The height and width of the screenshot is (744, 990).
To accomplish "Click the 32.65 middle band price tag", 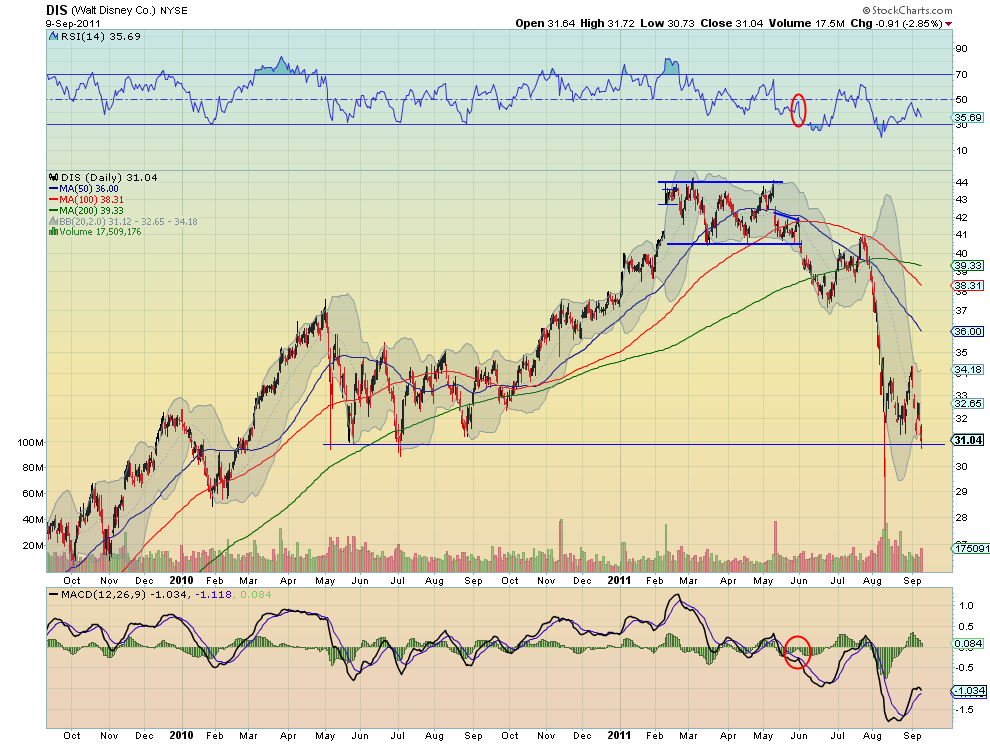I will point(967,403).
